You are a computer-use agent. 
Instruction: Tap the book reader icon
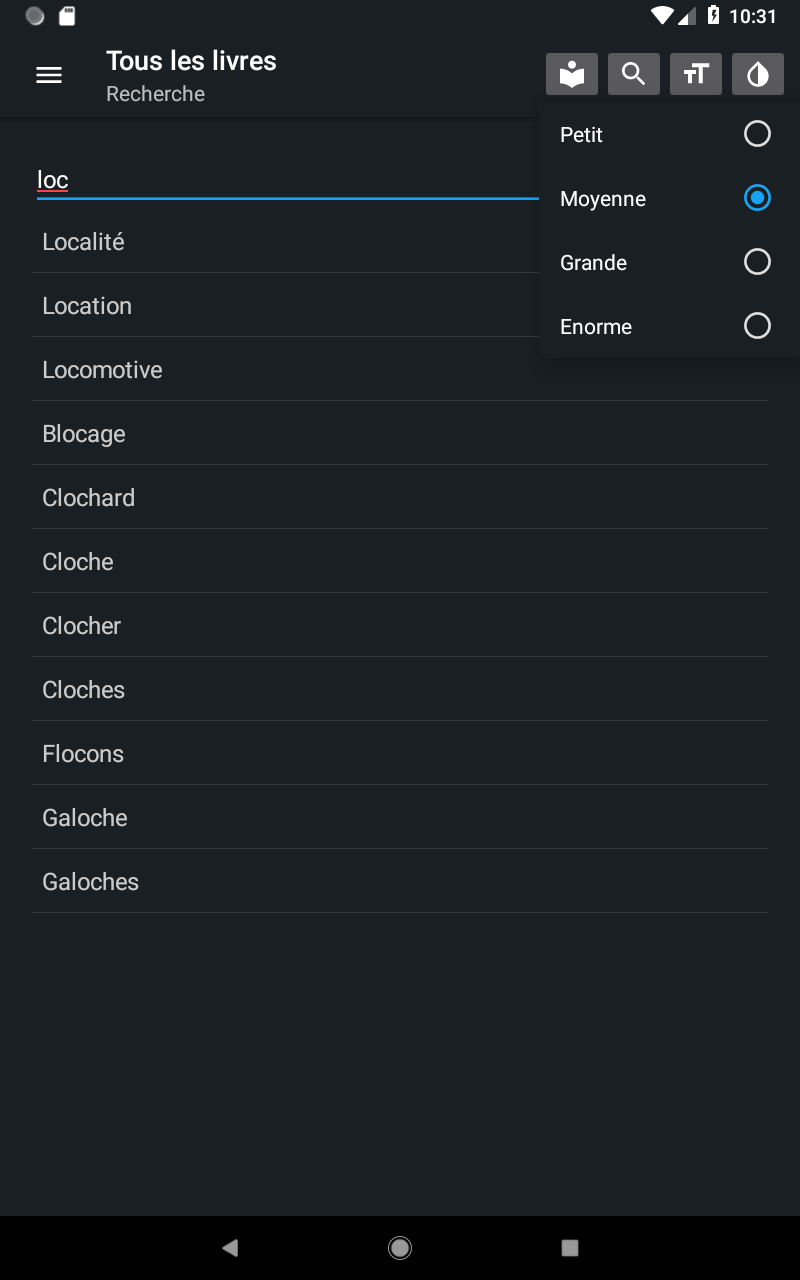click(572, 75)
